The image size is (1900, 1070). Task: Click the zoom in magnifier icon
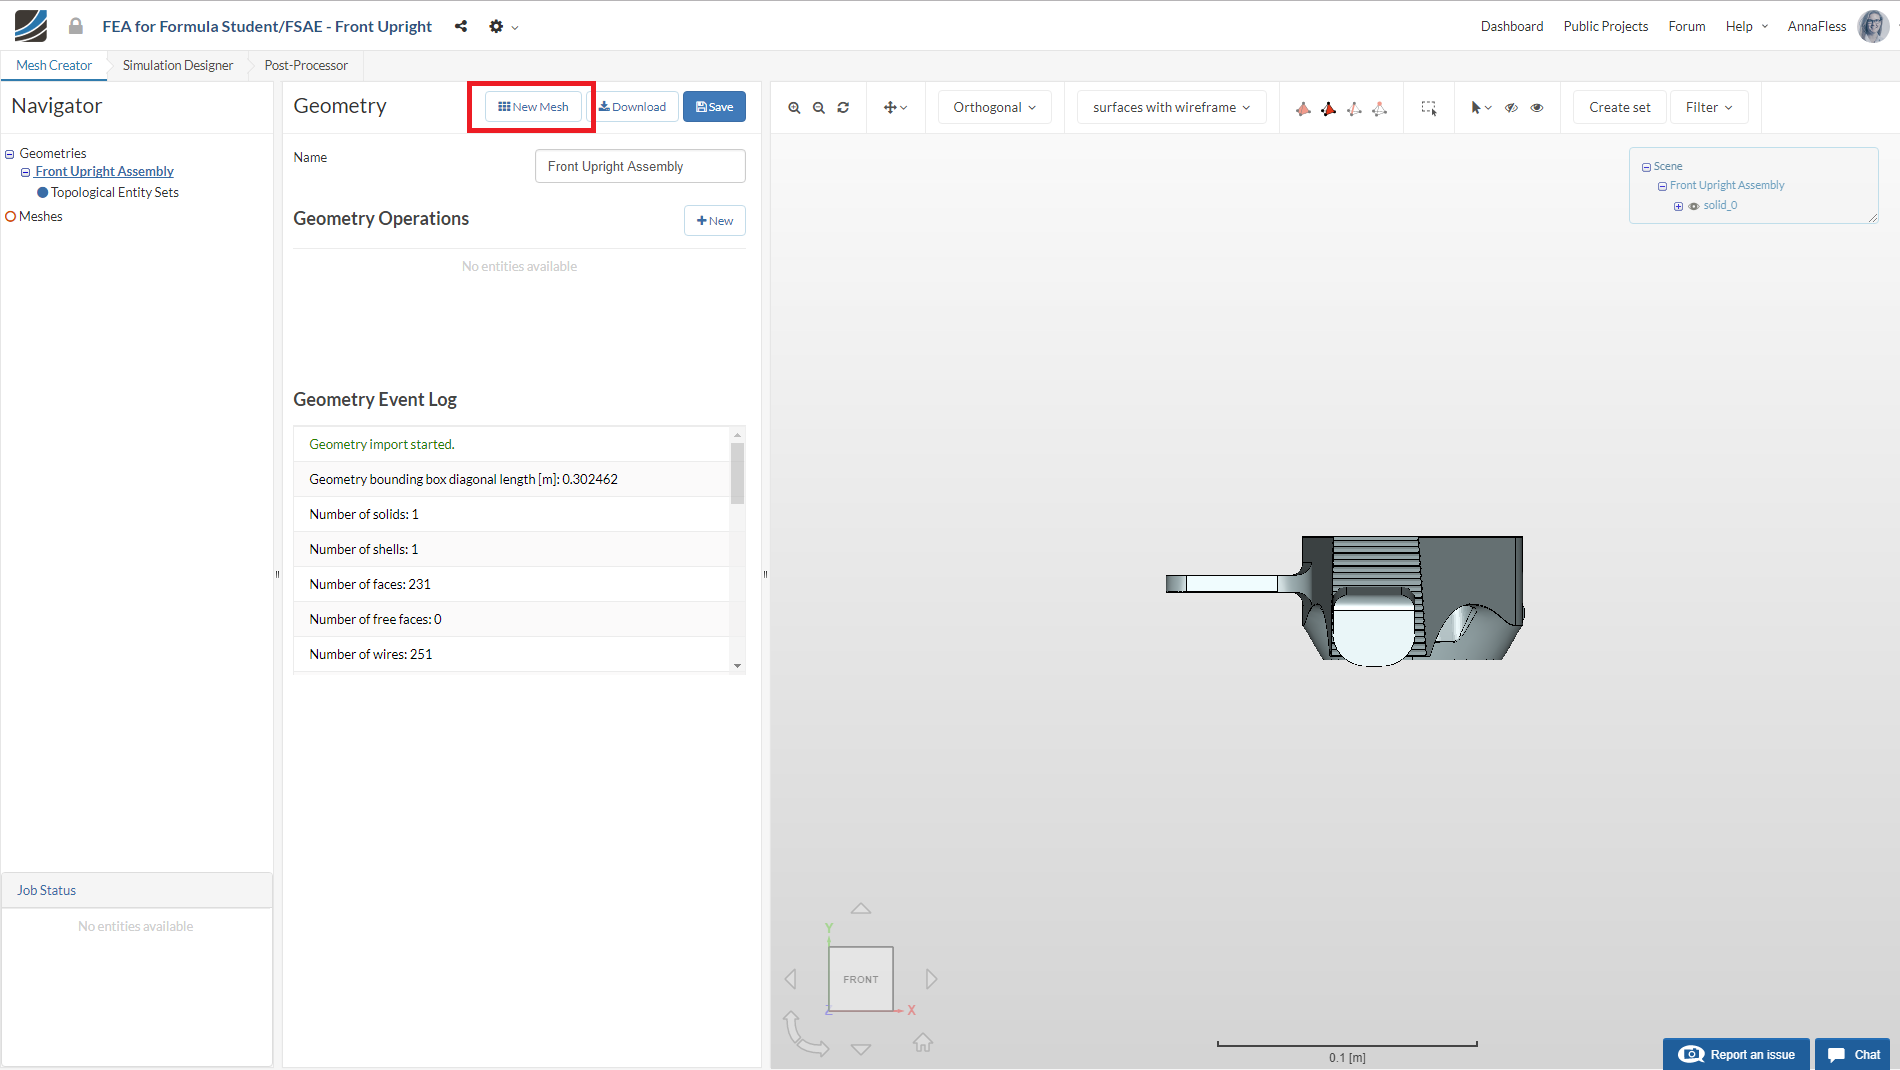[794, 108]
